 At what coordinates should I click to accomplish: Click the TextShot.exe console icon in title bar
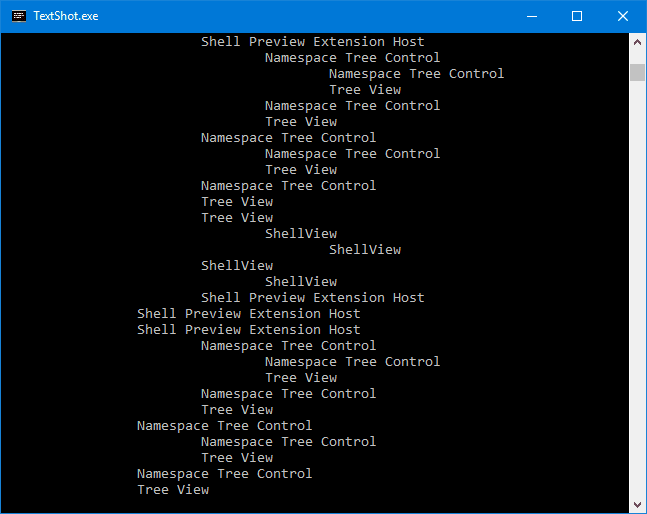18,16
